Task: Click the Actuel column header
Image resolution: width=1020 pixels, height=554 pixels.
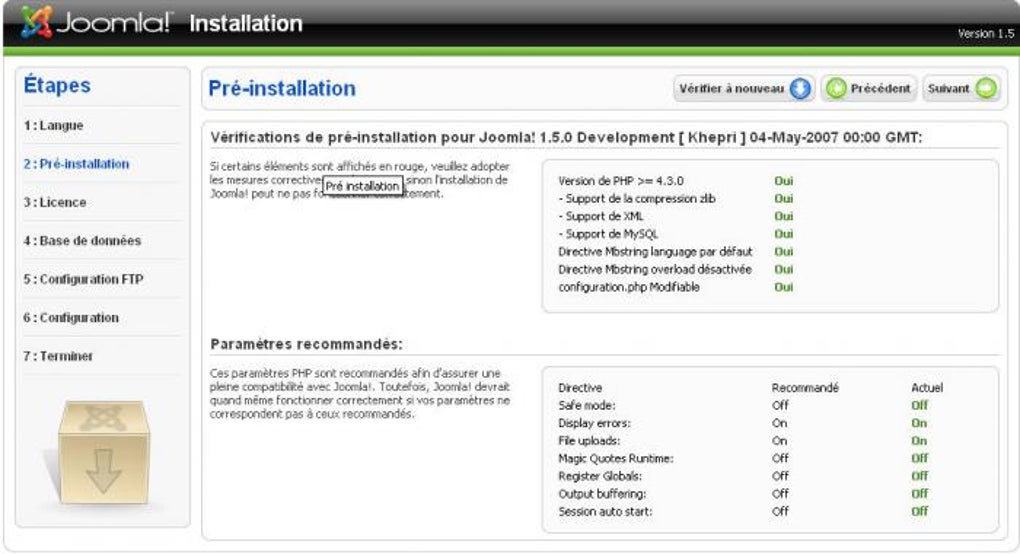Action: click(x=927, y=388)
